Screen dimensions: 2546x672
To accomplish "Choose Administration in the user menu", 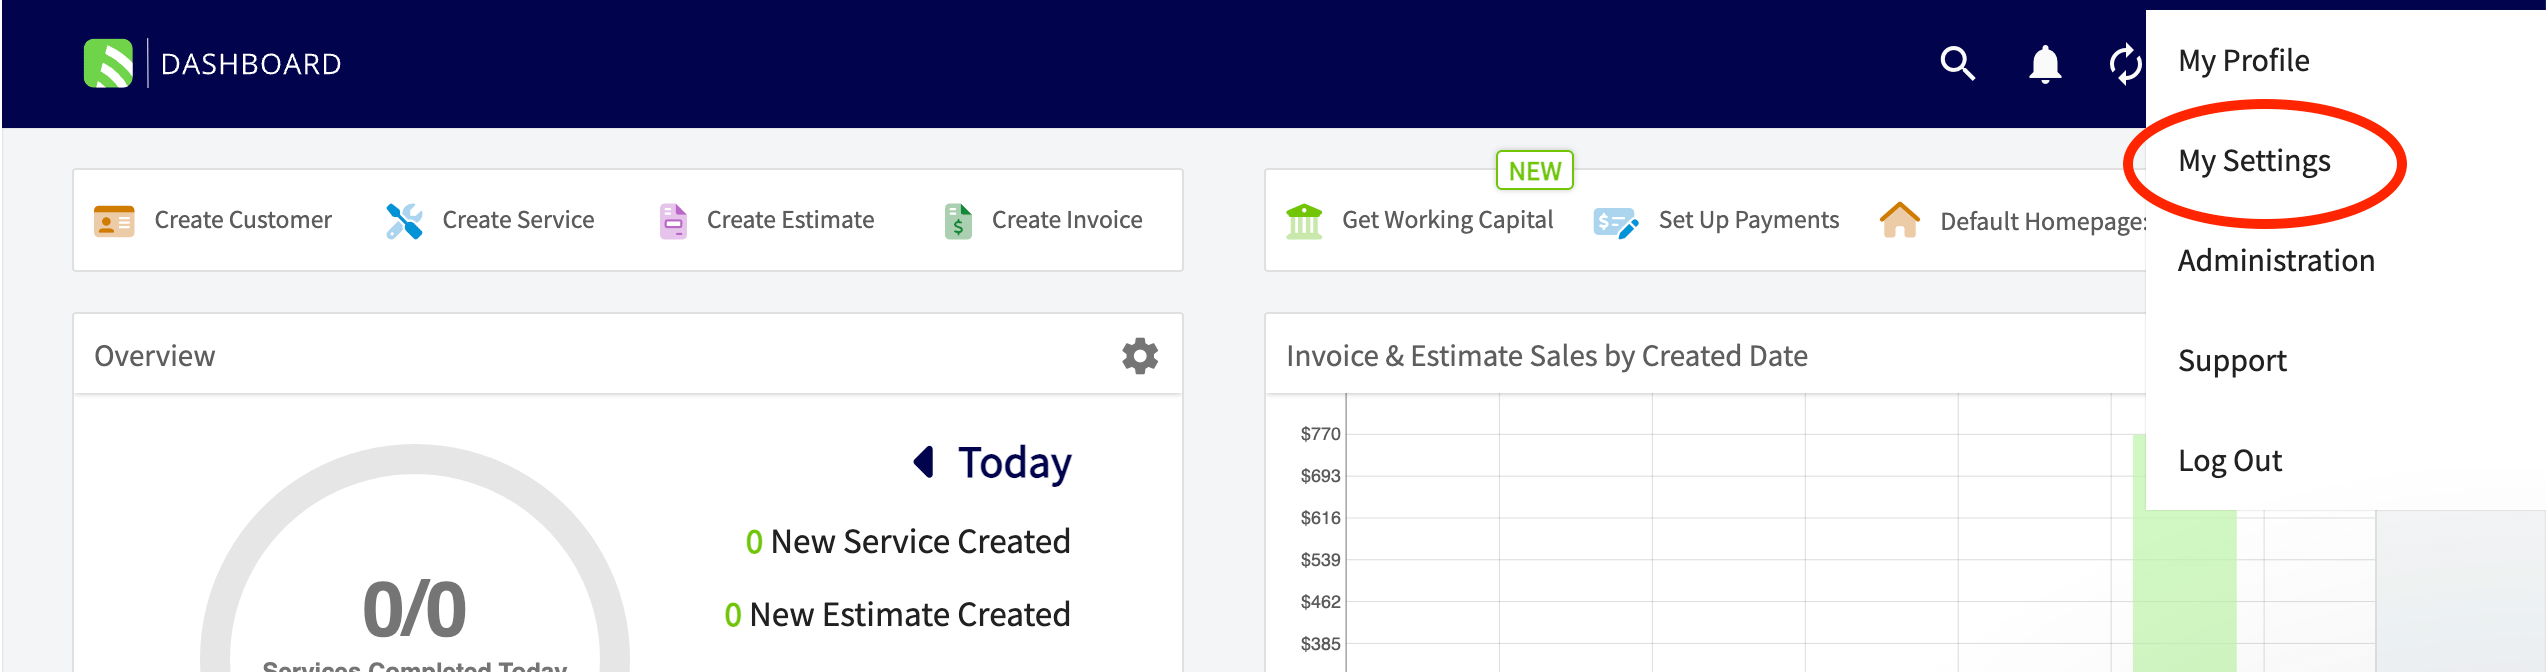I will tap(2276, 261).
